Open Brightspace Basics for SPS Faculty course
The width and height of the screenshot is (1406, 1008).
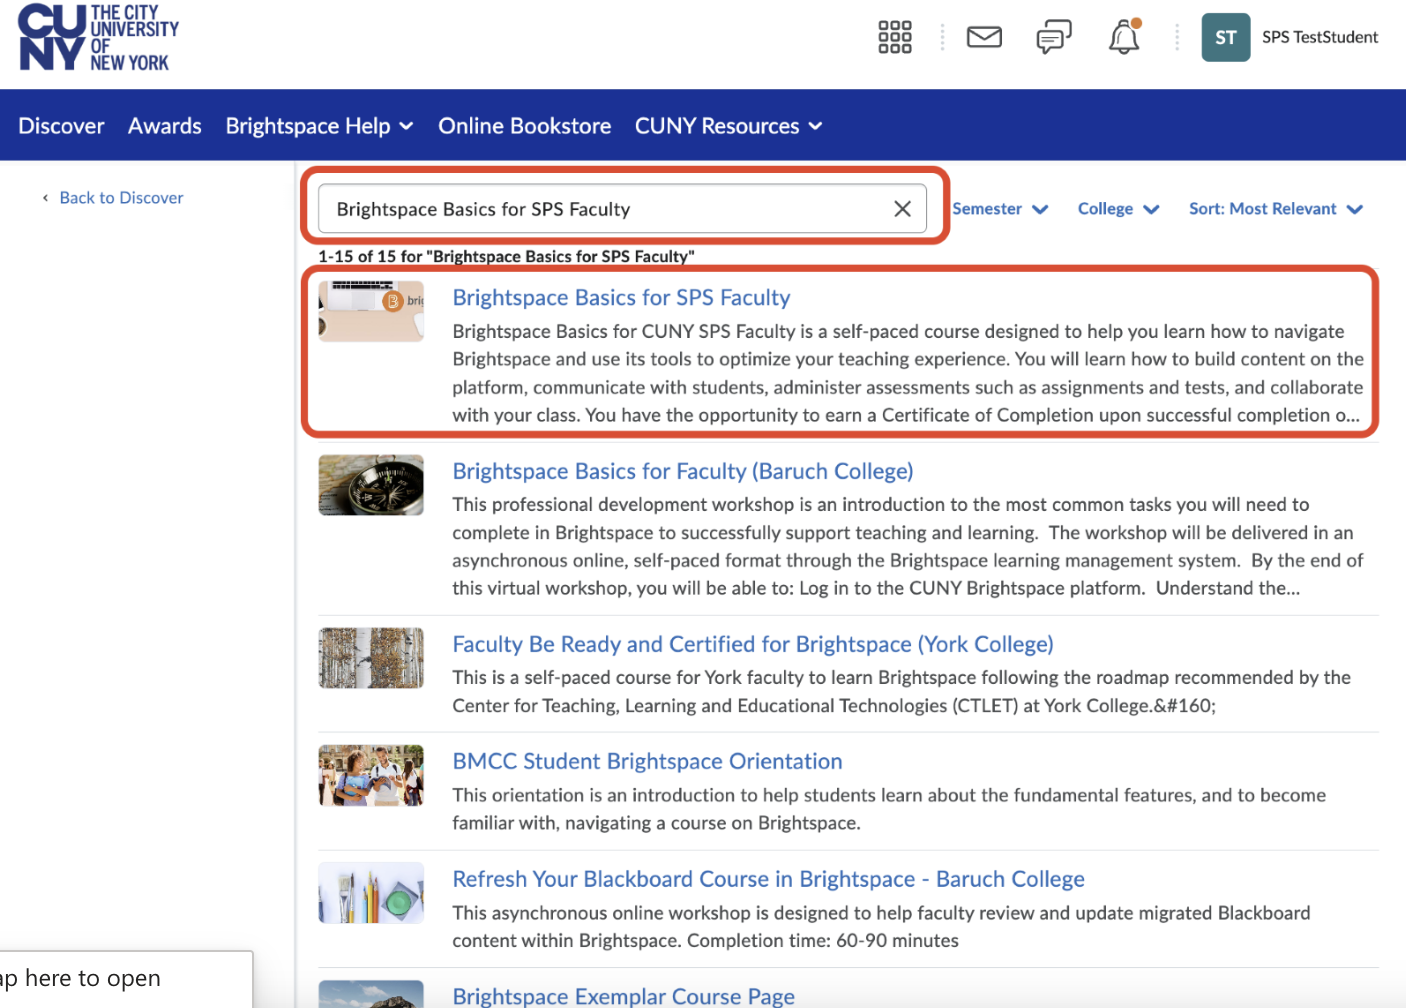coord(621,298)
